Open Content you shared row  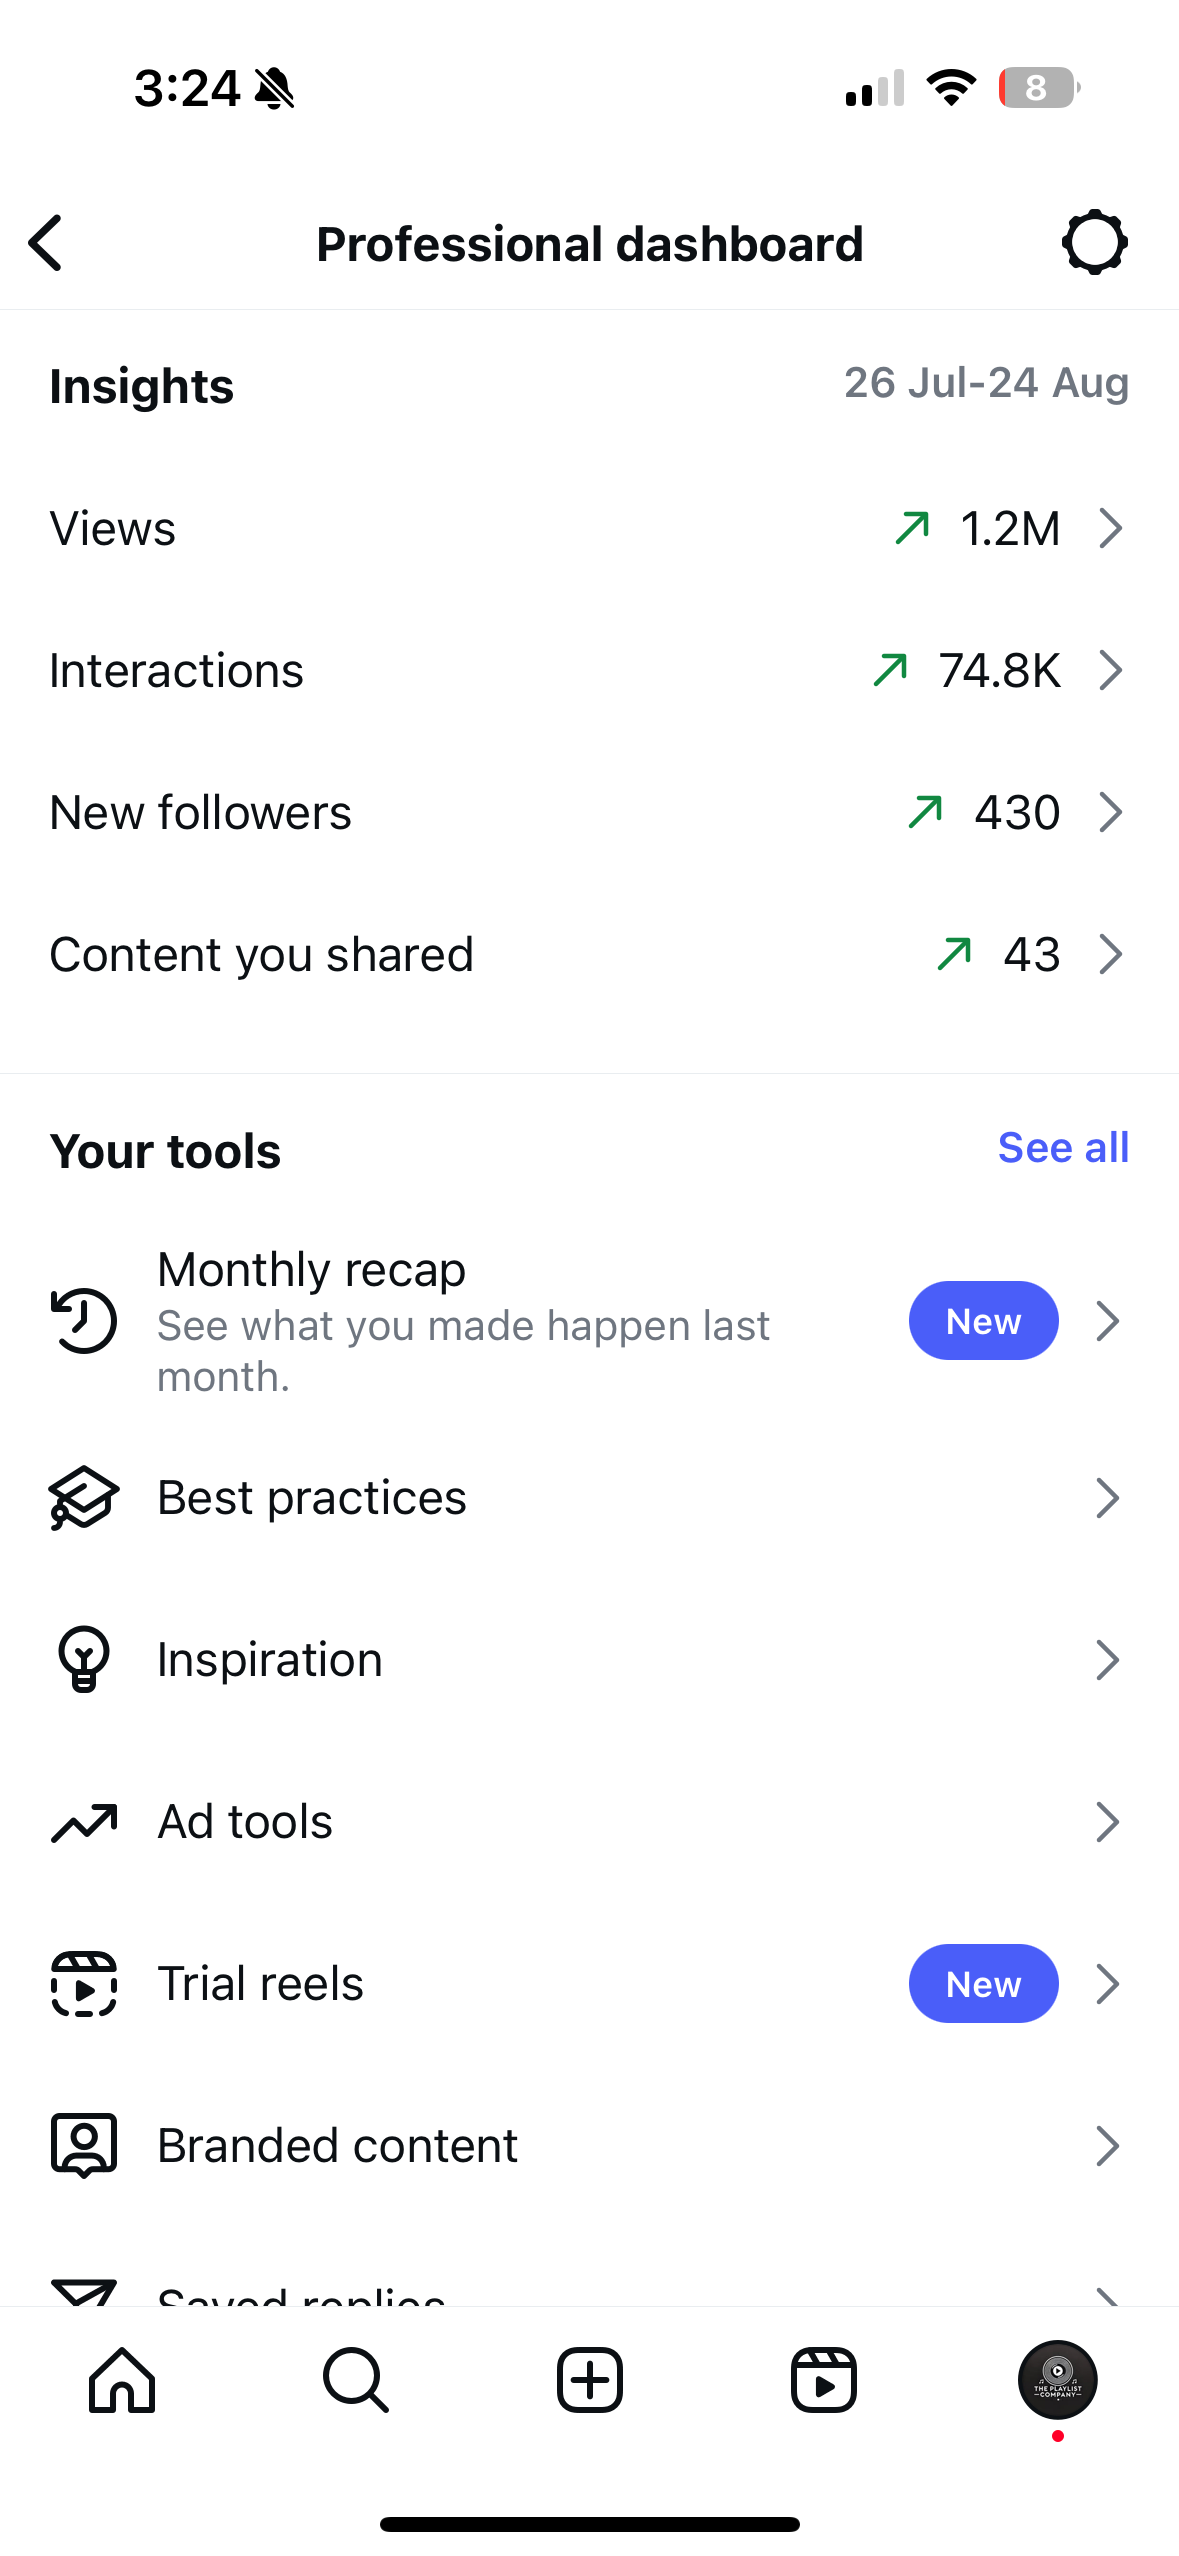(x=589, y=954)
